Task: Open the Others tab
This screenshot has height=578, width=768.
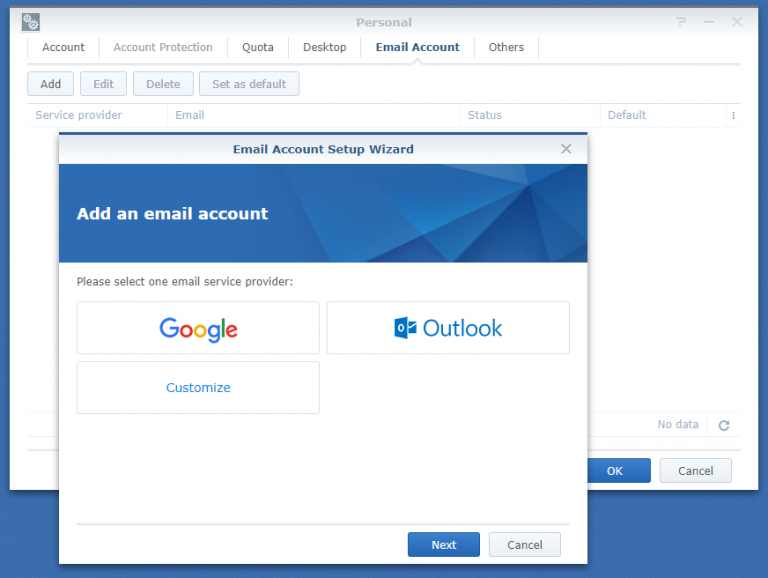Action: [x=506, y=48]
